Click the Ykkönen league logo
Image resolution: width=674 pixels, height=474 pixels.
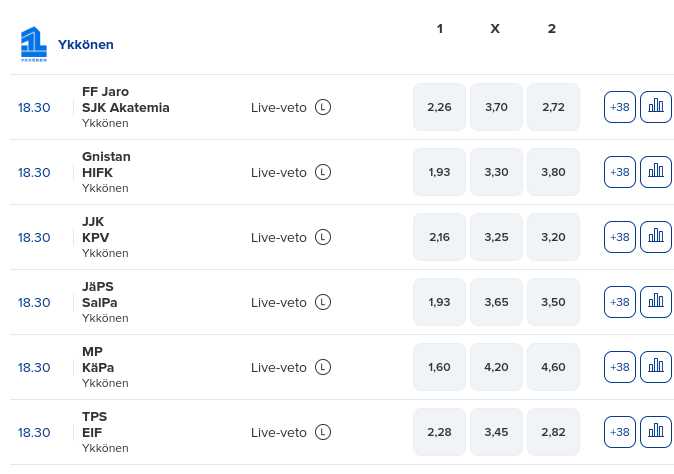(x=34, y=45)
